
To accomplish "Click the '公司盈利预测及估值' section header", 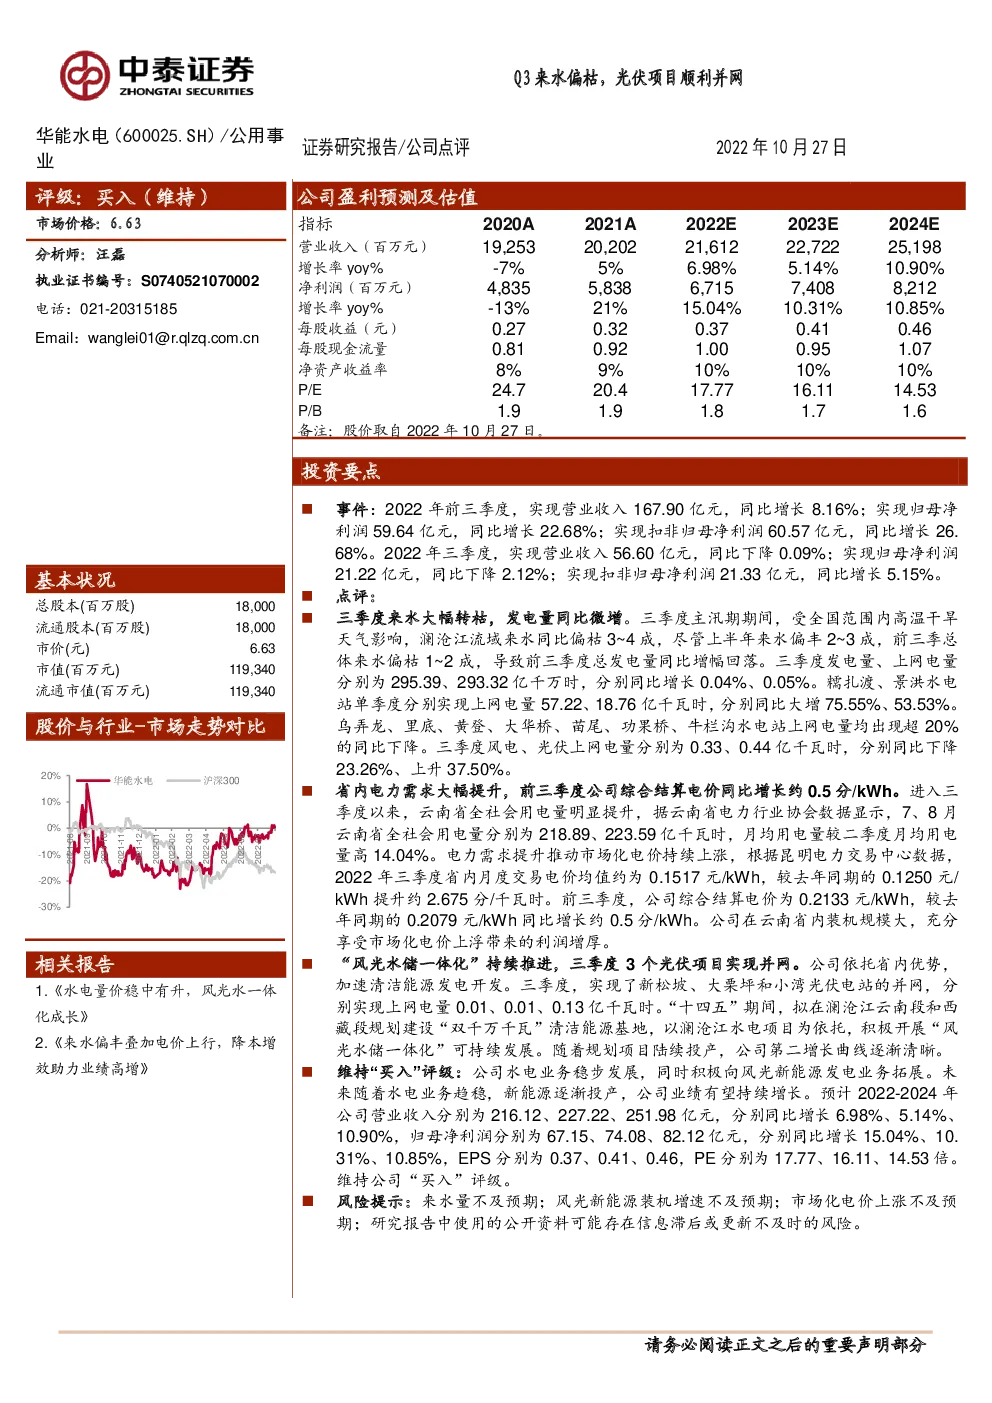I will [630, 196].
